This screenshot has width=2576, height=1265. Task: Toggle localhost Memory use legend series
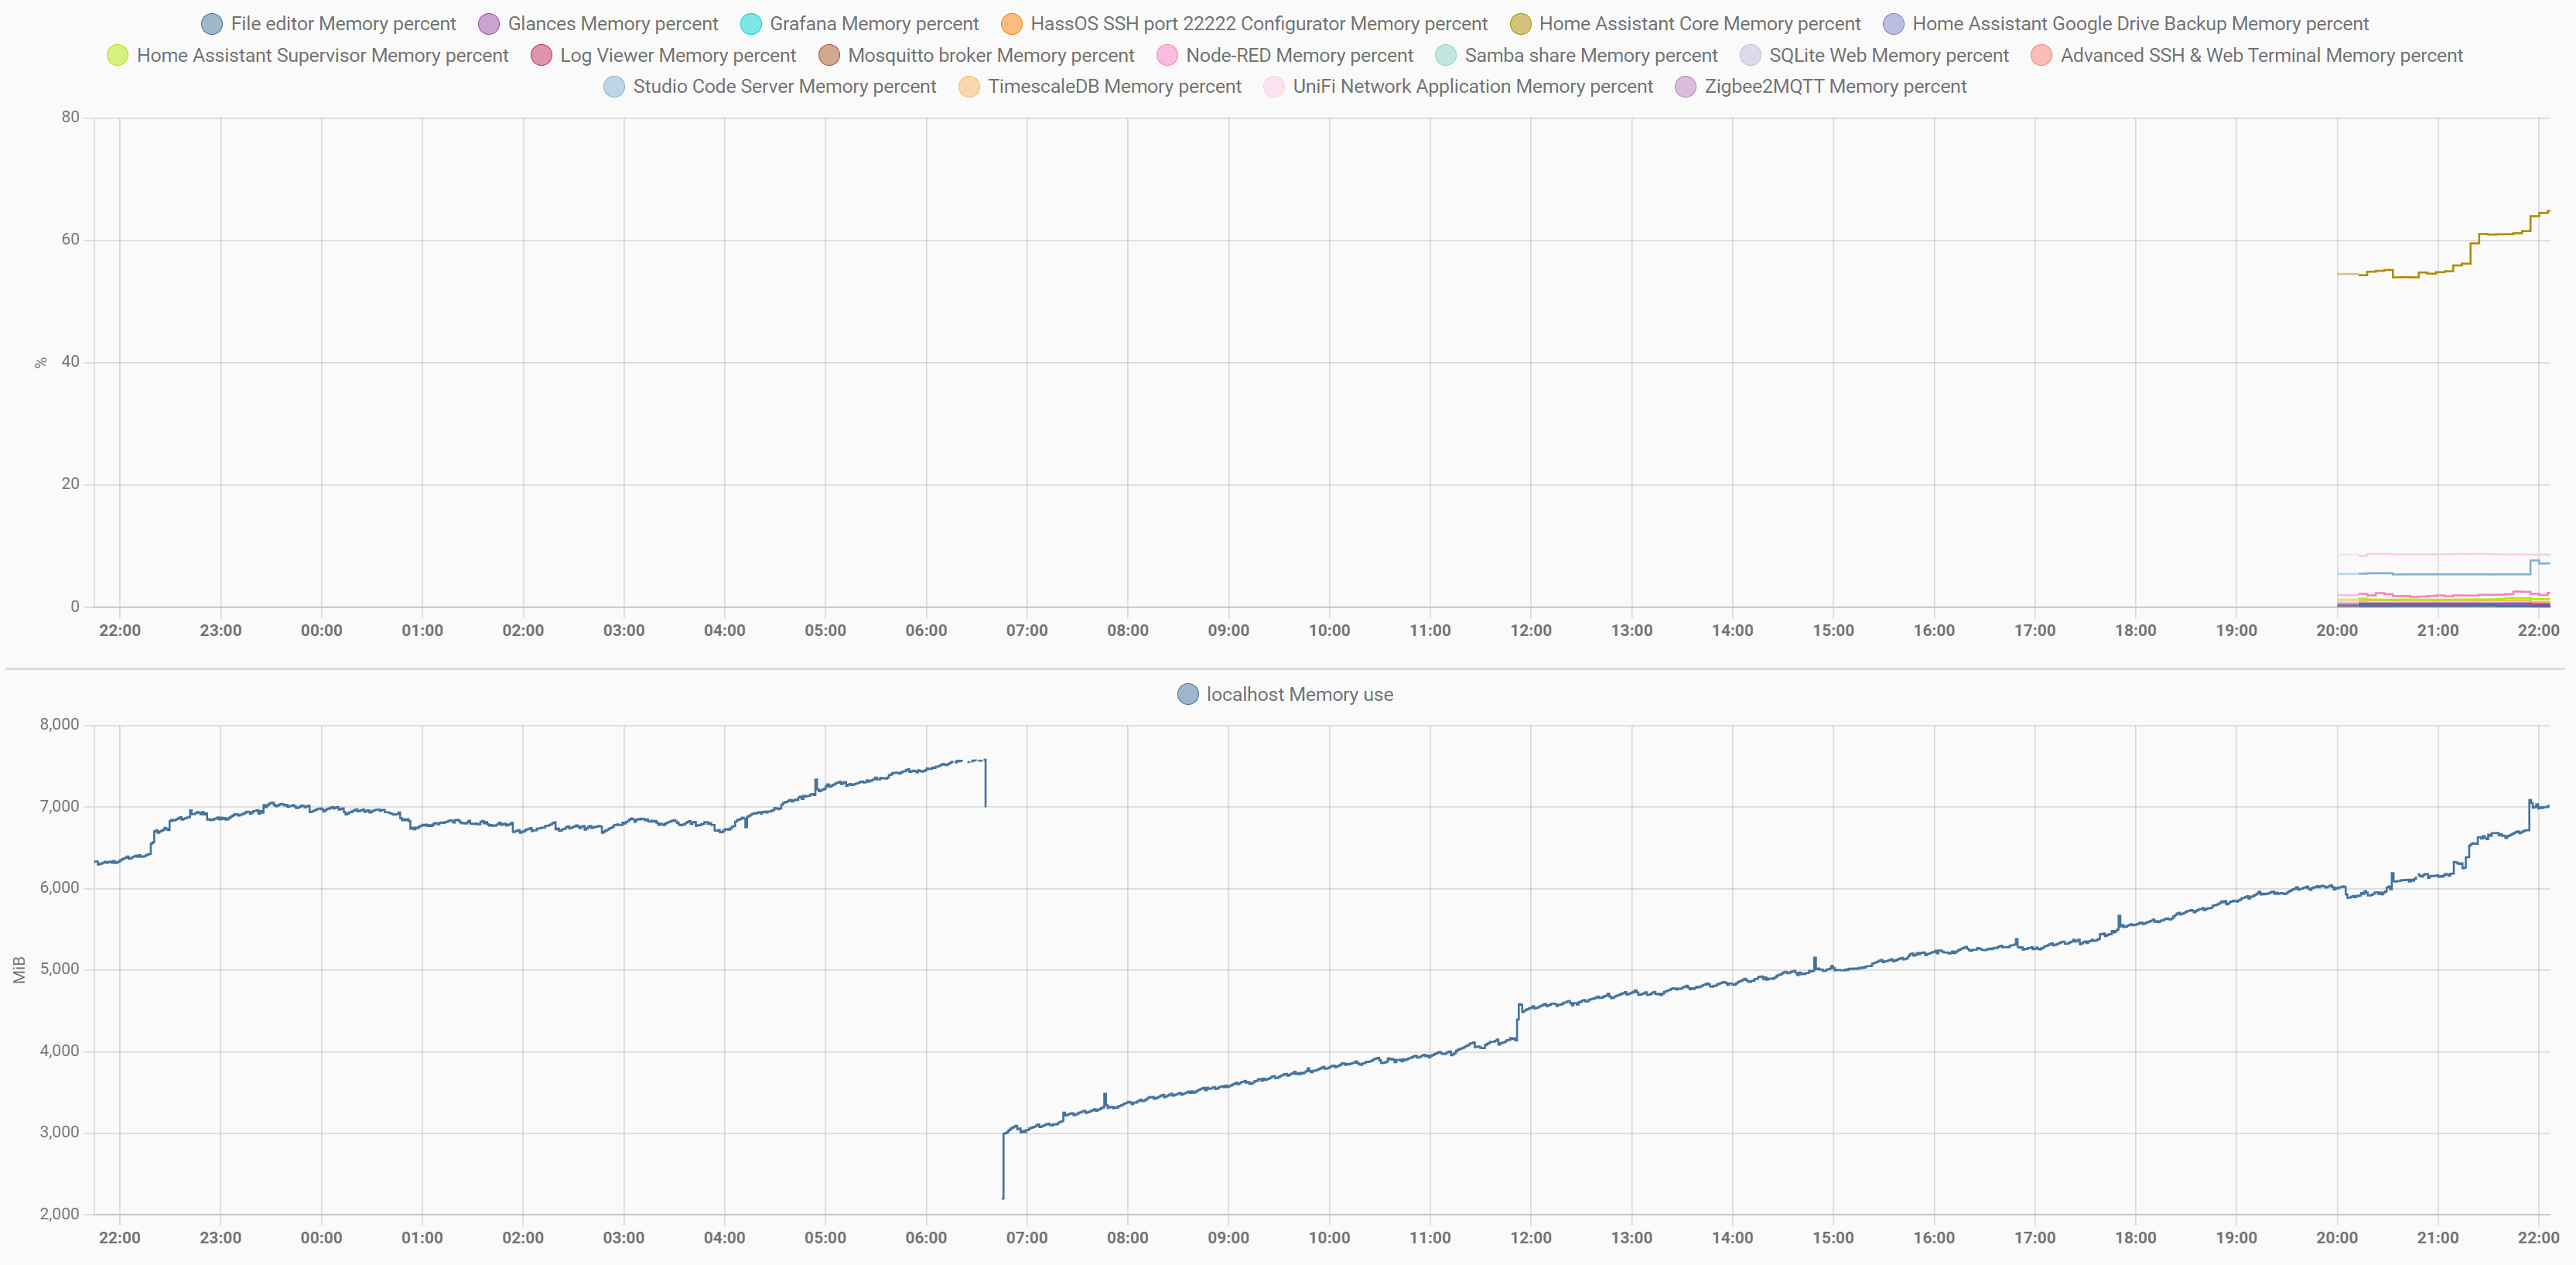pos(1285,694)
